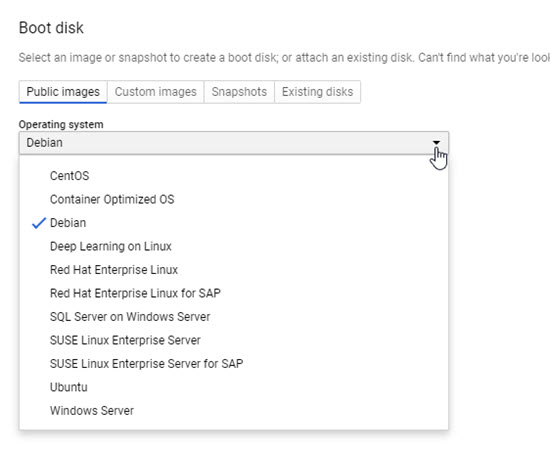Choose Ubuntu from the OS list
The image size is (550, 453).
[234, 387]
